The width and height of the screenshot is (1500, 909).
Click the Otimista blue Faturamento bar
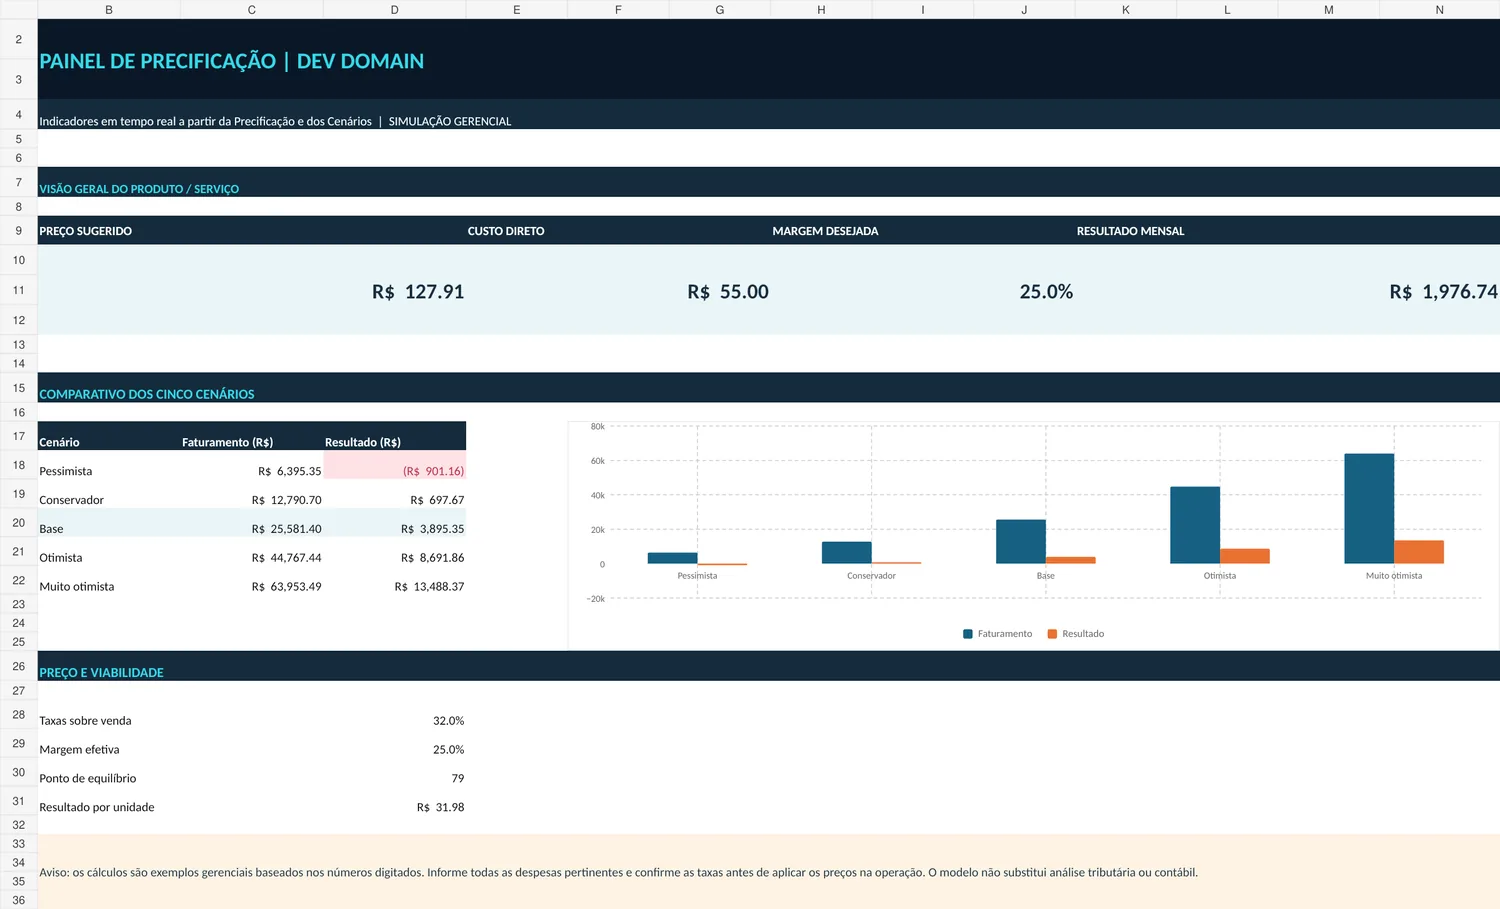[x=1195, y=525]
